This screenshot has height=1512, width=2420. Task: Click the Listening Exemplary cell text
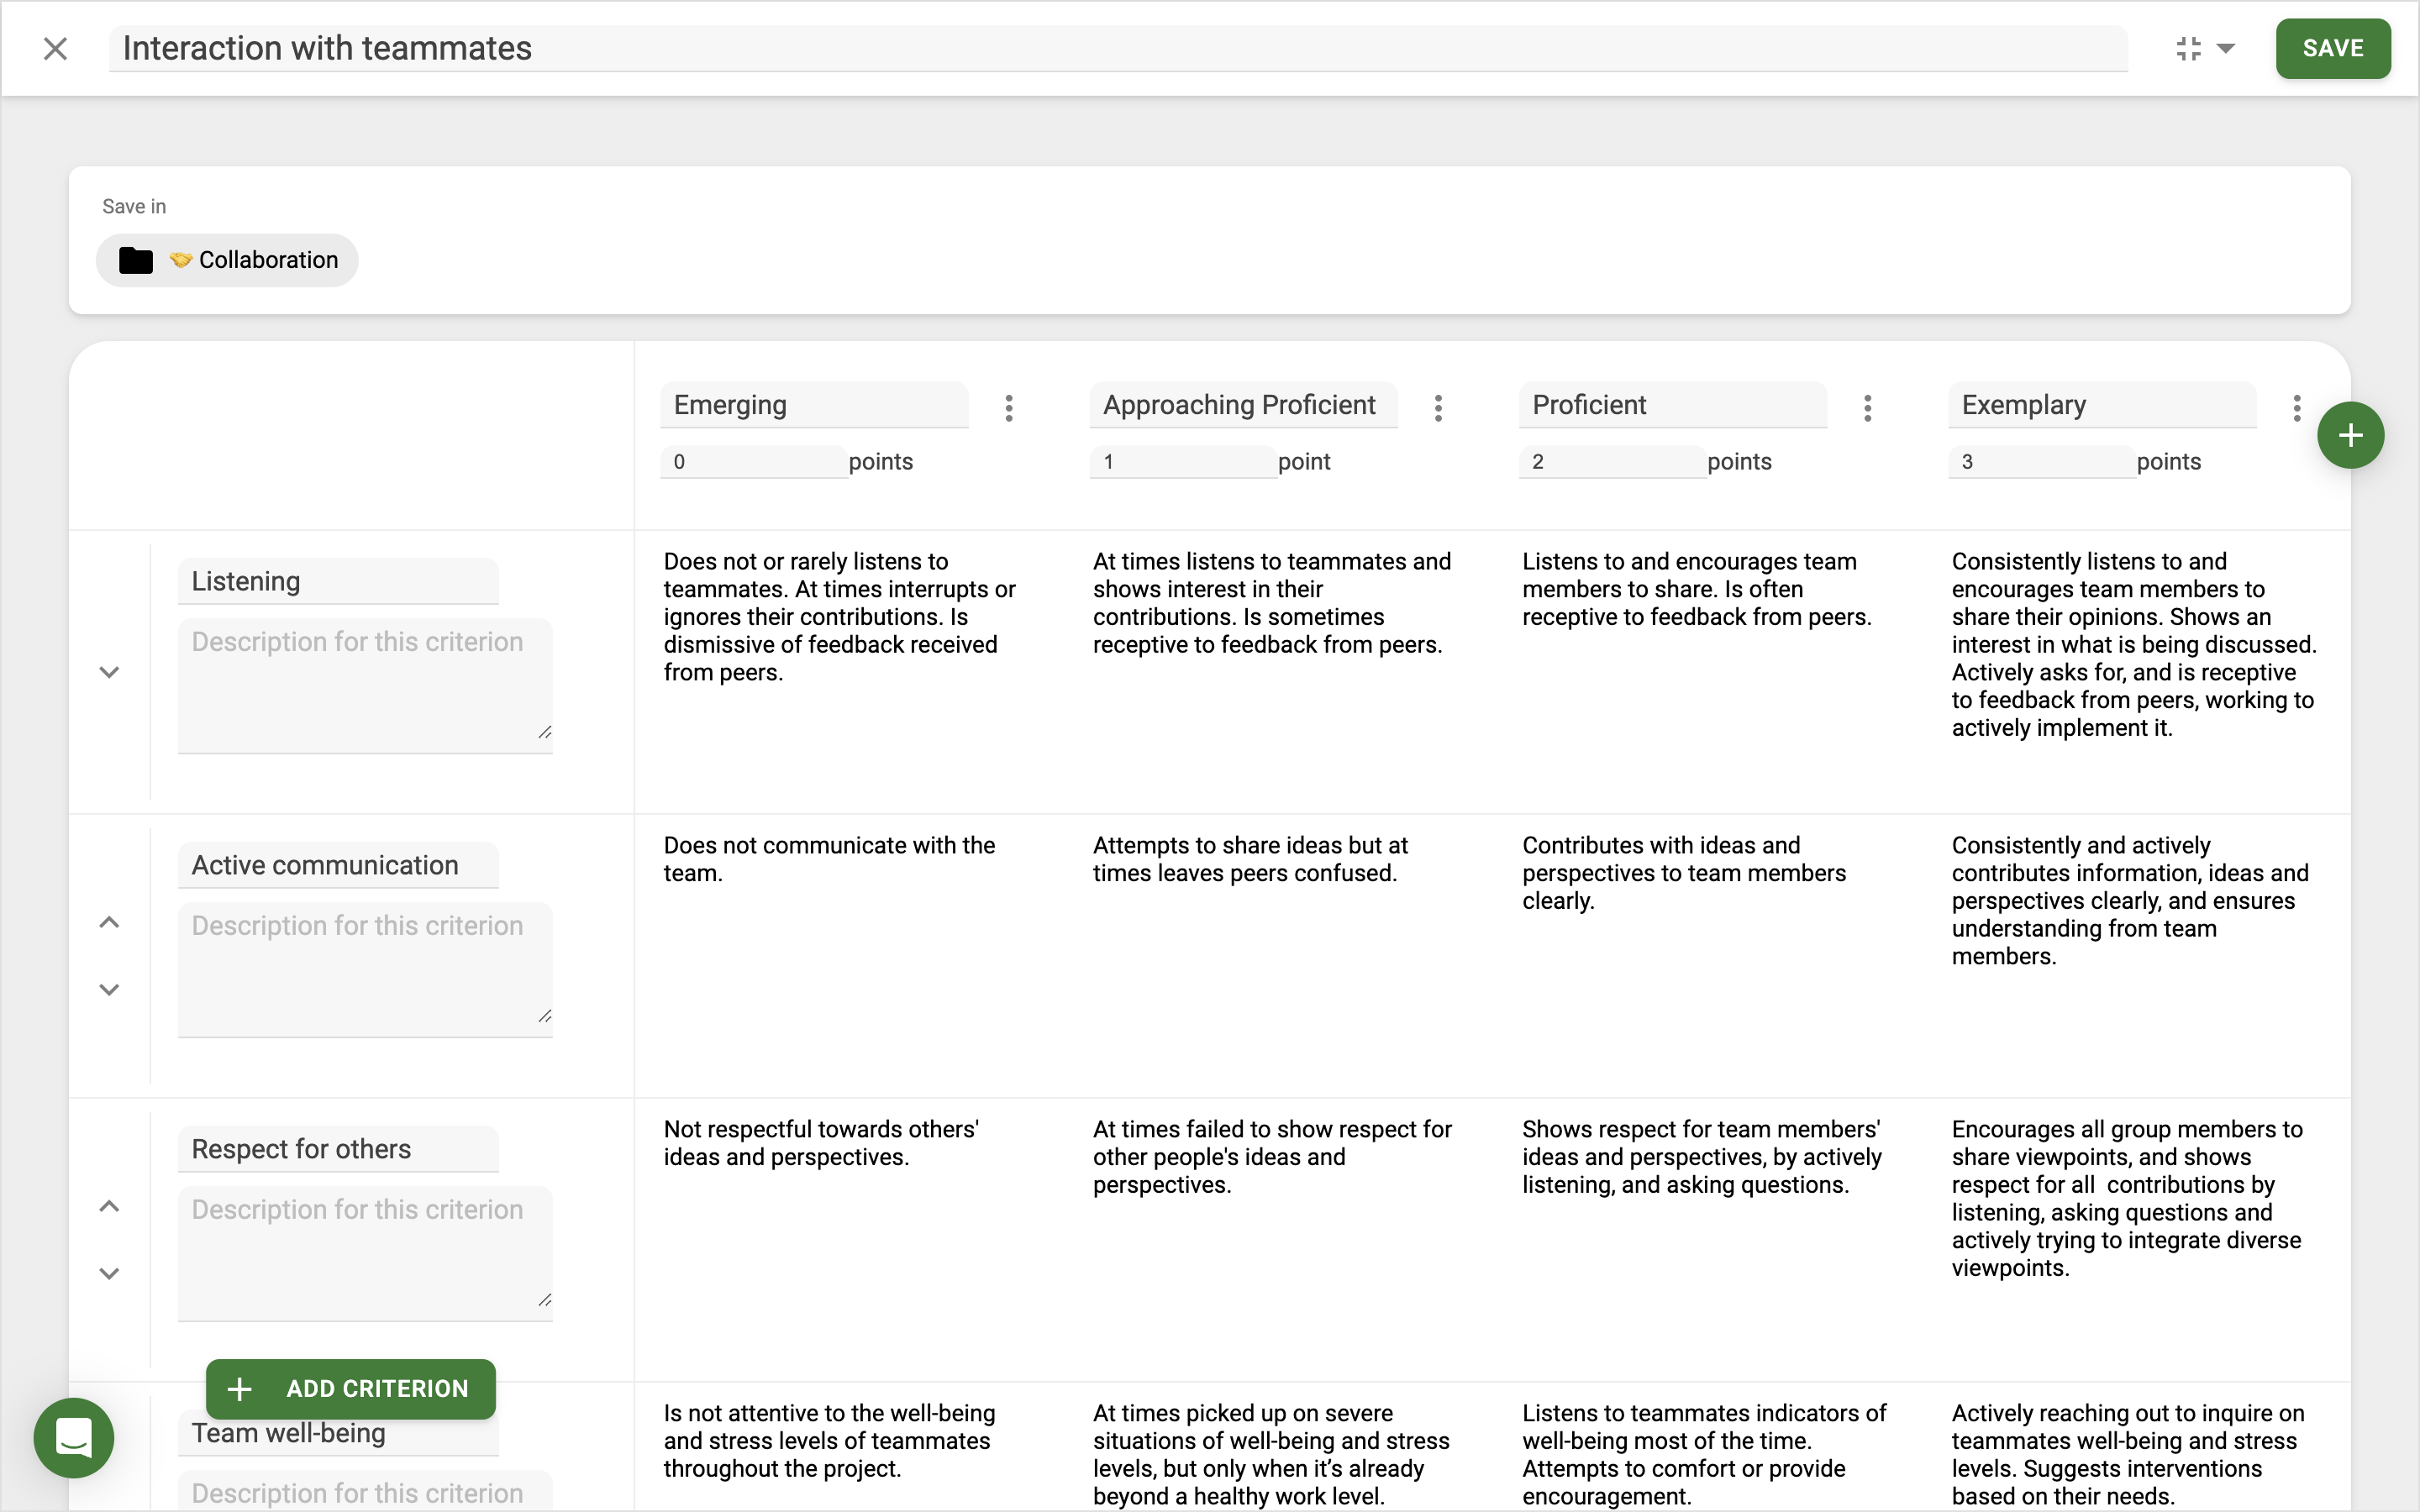(2134, 645)
